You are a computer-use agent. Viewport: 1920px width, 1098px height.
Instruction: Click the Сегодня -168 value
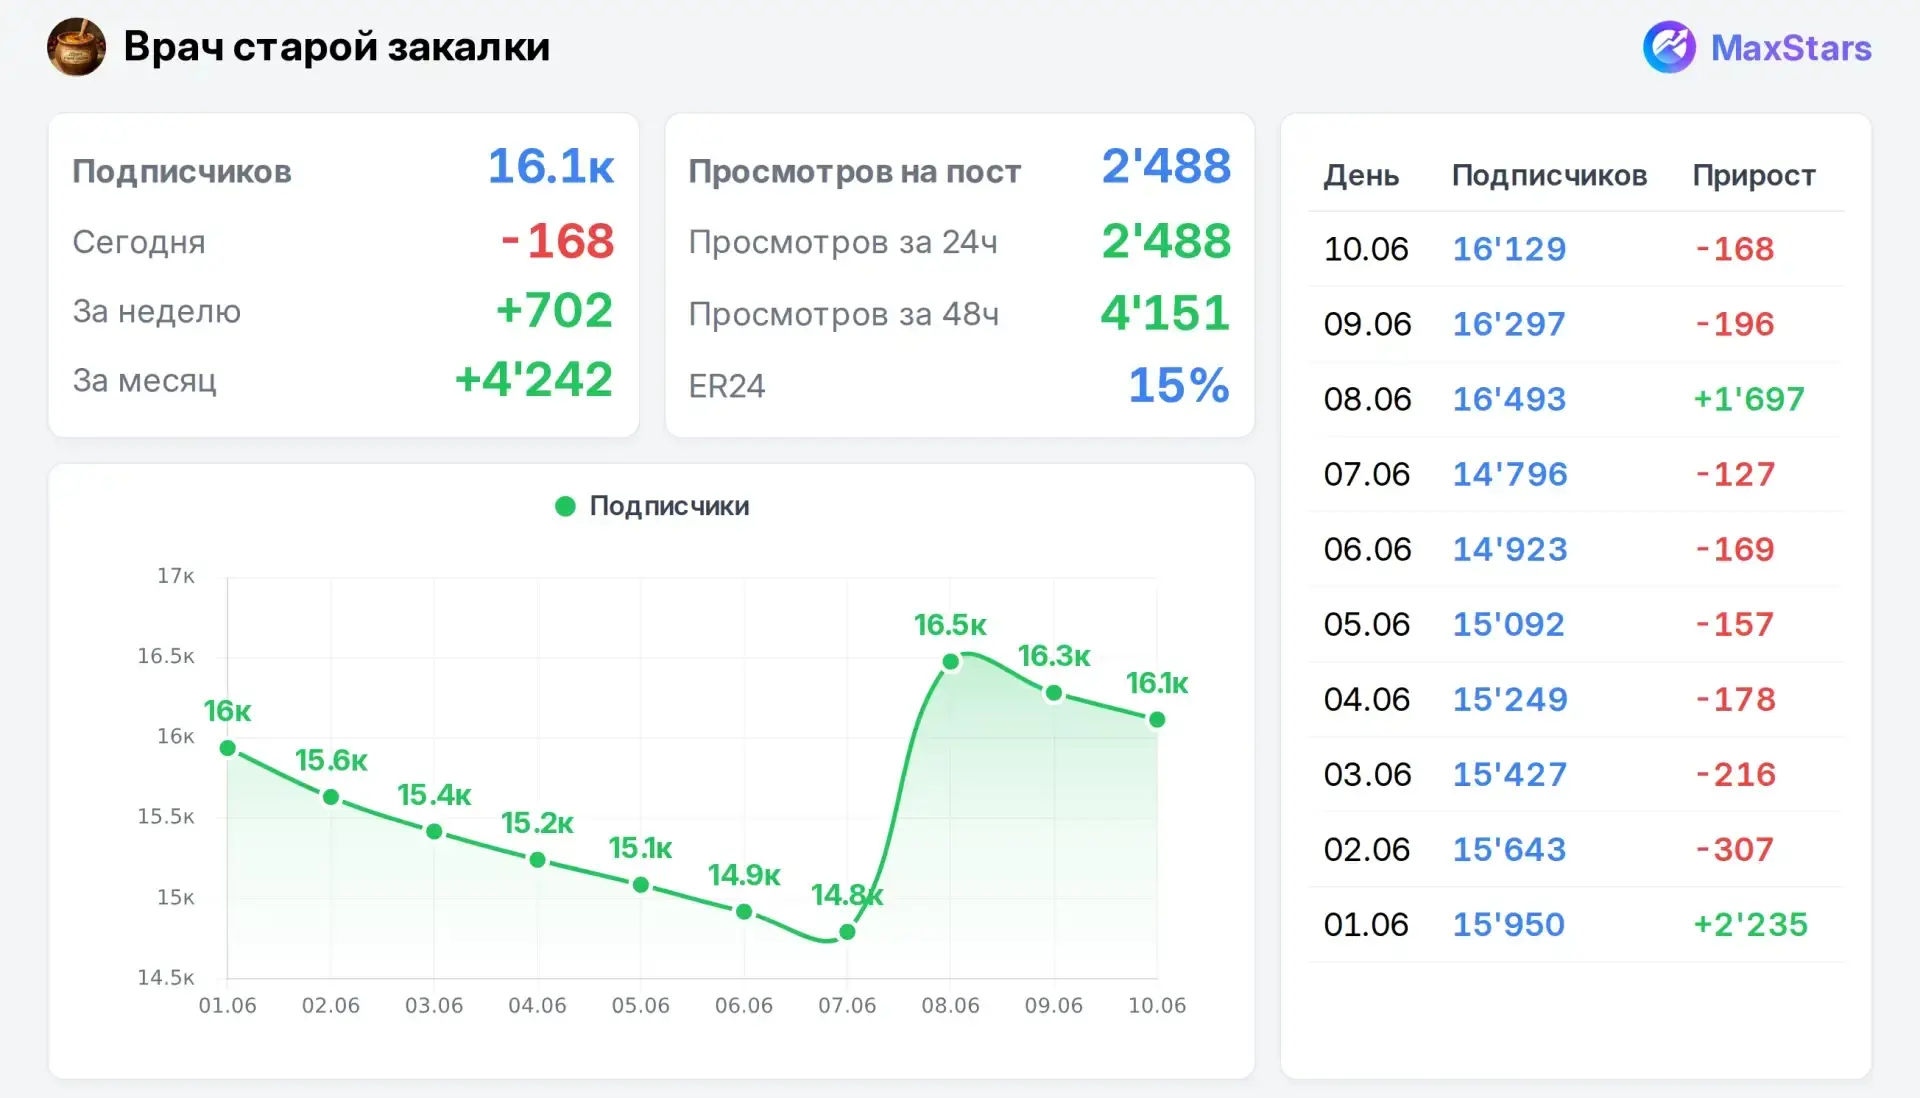[557, 241]
